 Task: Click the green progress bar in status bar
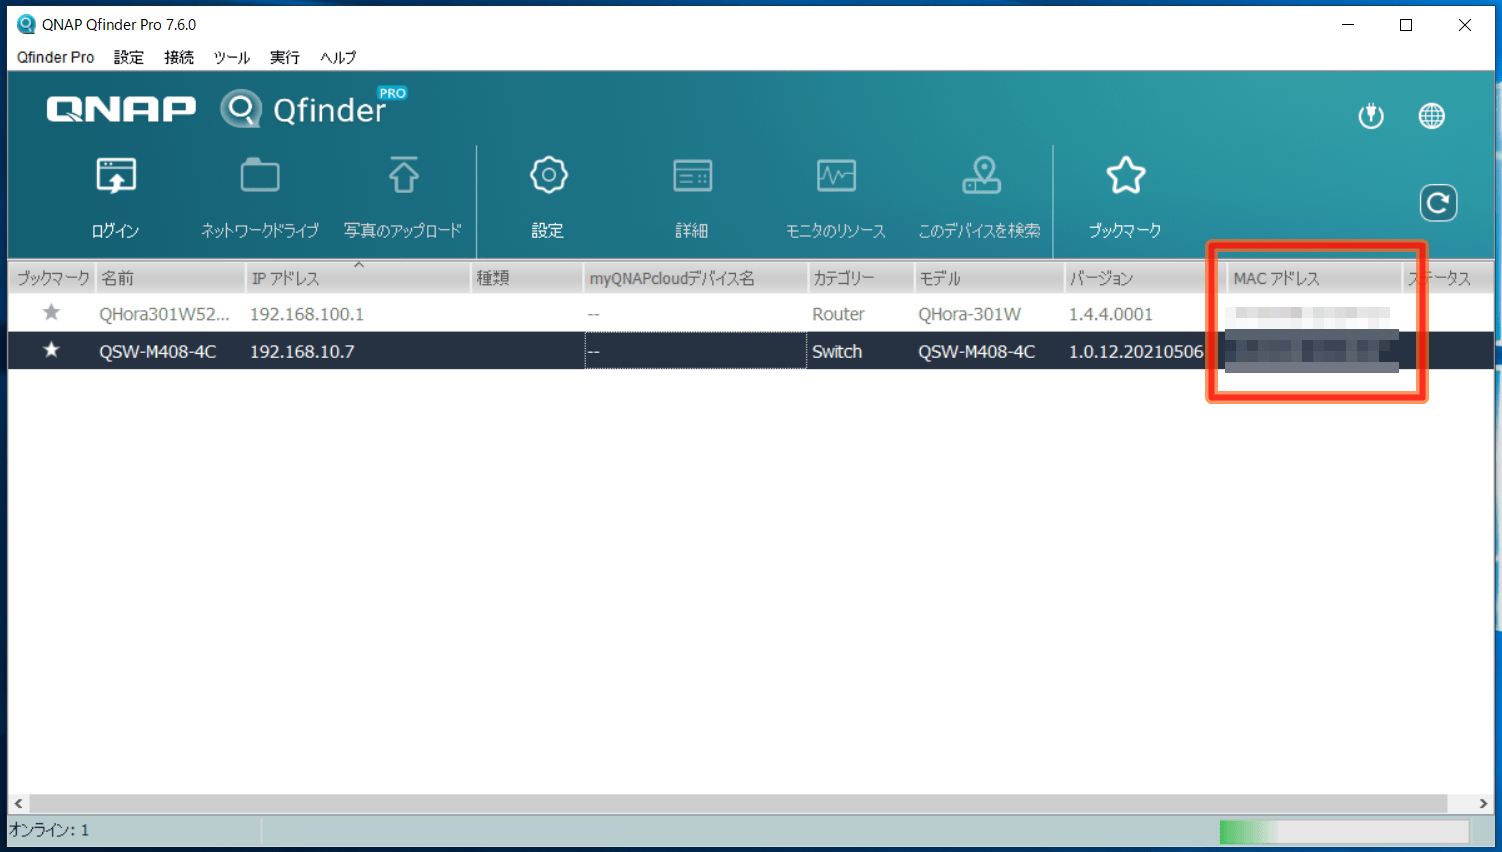point(1344,831)
